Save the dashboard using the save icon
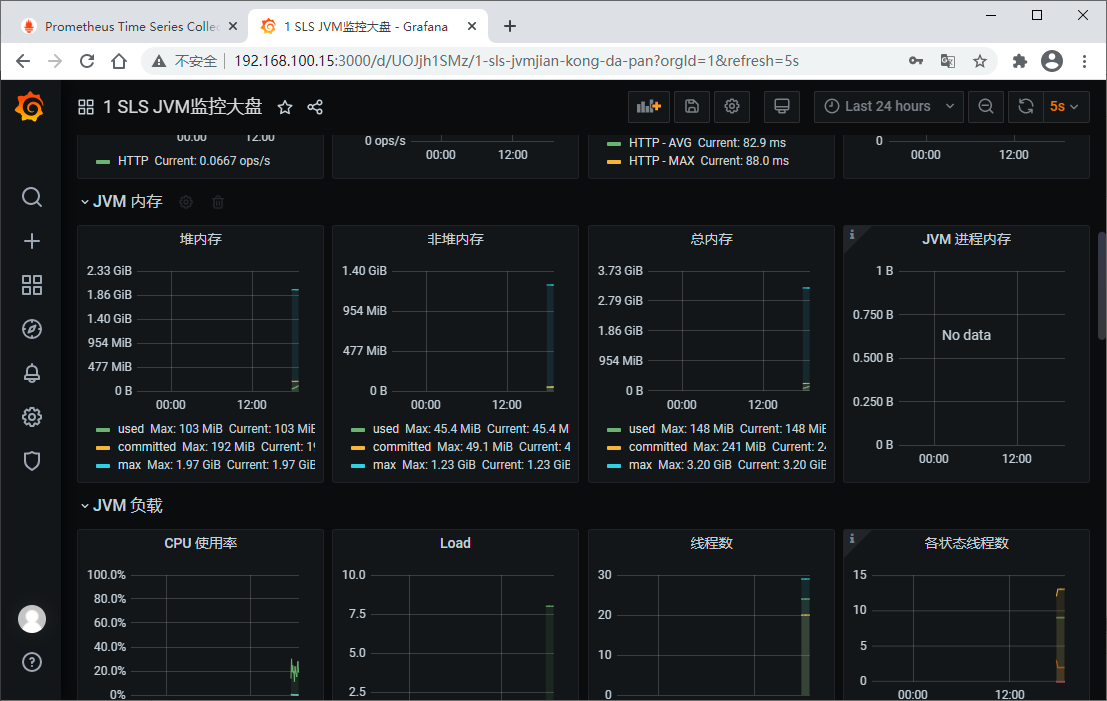This screenshot has width=1107, height=701. pos(690,106)
